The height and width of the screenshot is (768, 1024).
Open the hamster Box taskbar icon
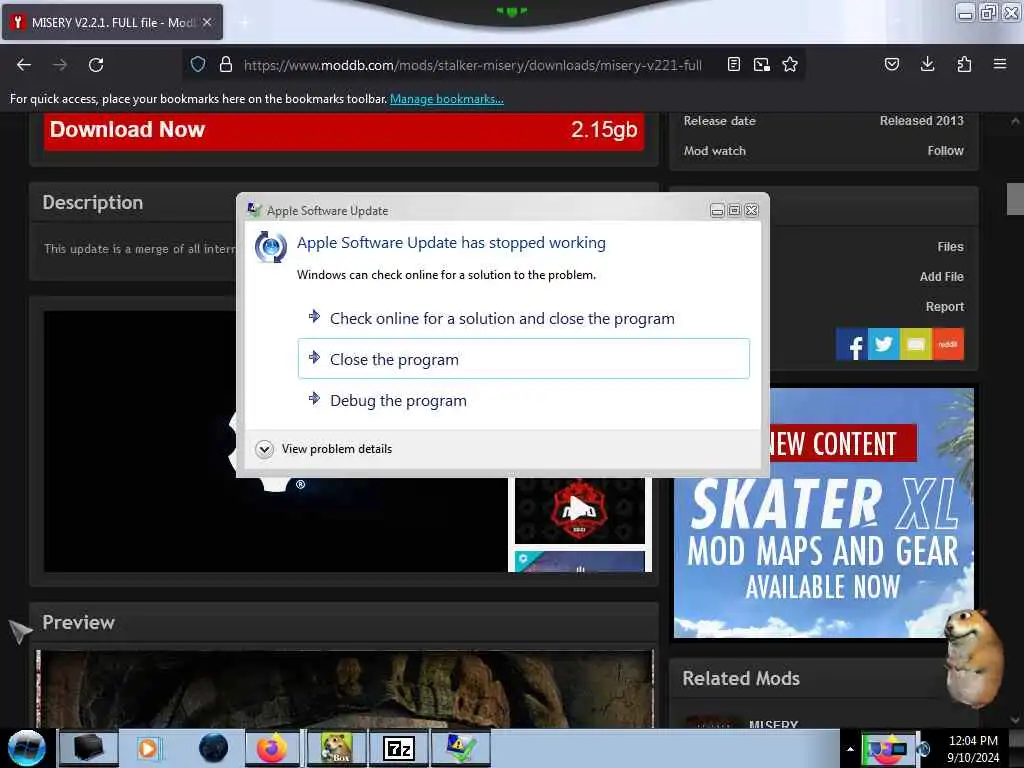(336, 748)
